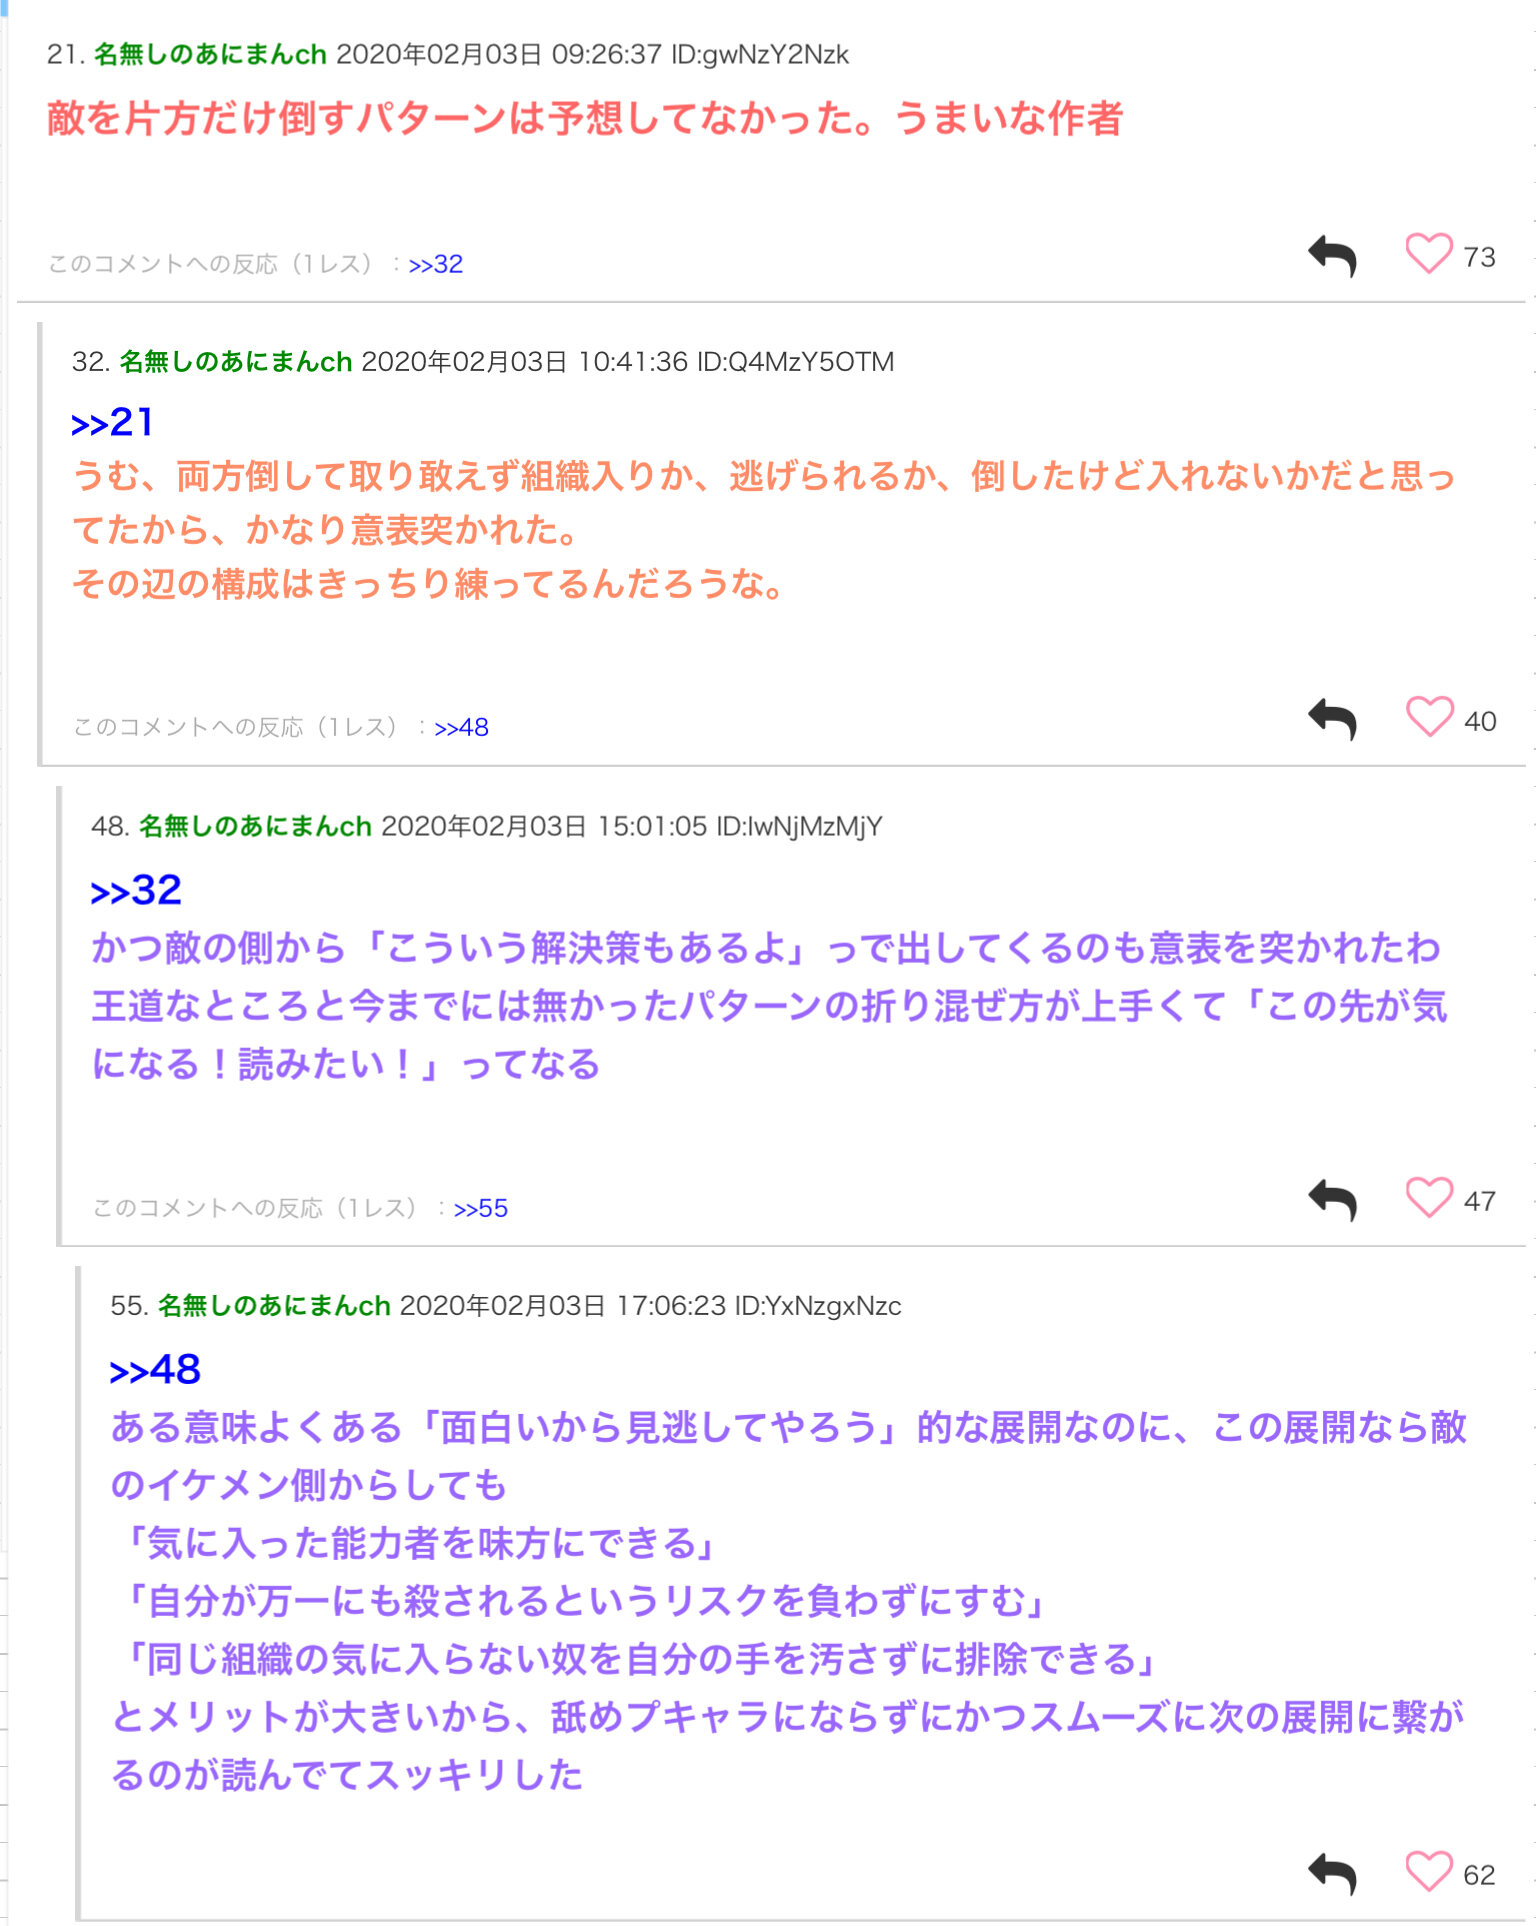Click the poster name on comment 48

[x=255, y=826]
